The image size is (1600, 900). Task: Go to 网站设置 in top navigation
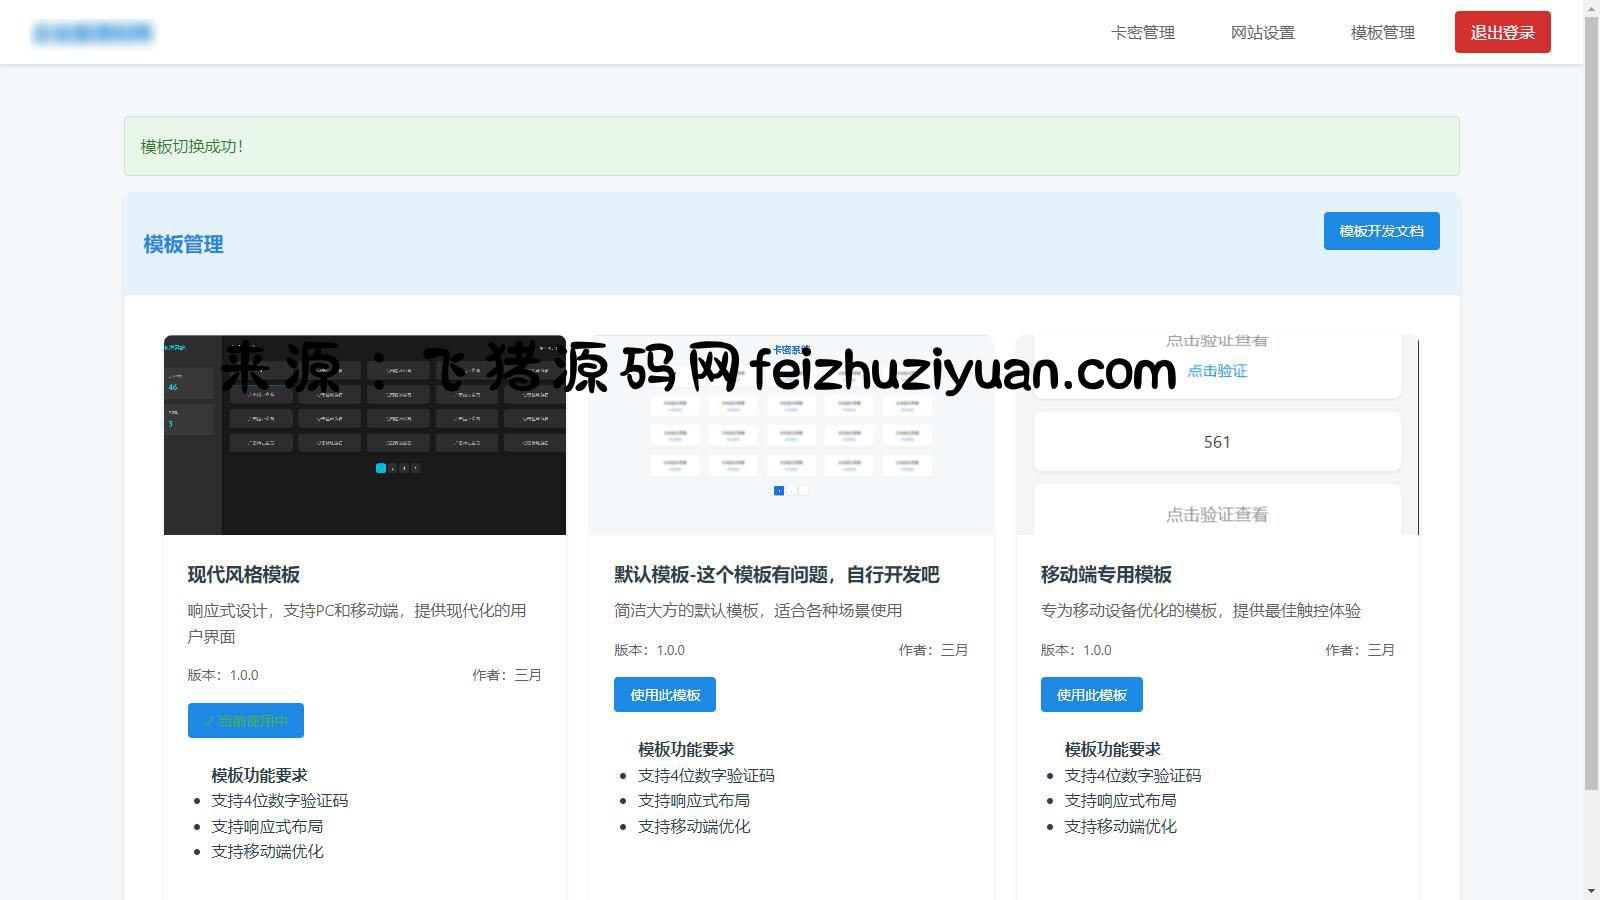(1262, 33)
